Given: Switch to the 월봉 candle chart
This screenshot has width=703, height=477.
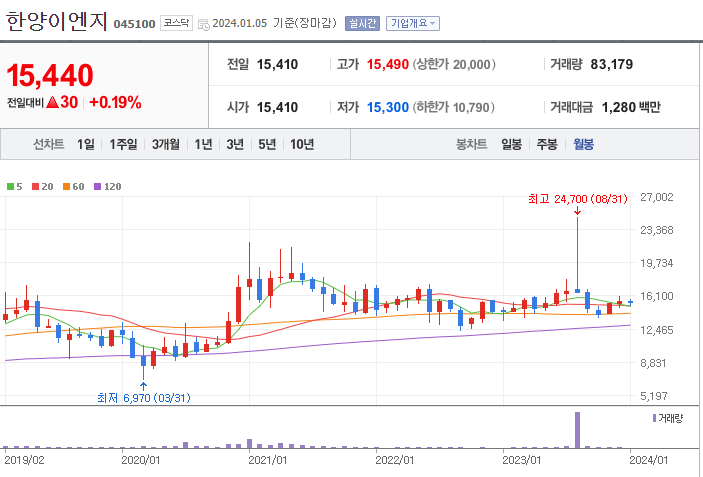Looking at the screenshot, I should pyautogui.click(x=583, y=144).
